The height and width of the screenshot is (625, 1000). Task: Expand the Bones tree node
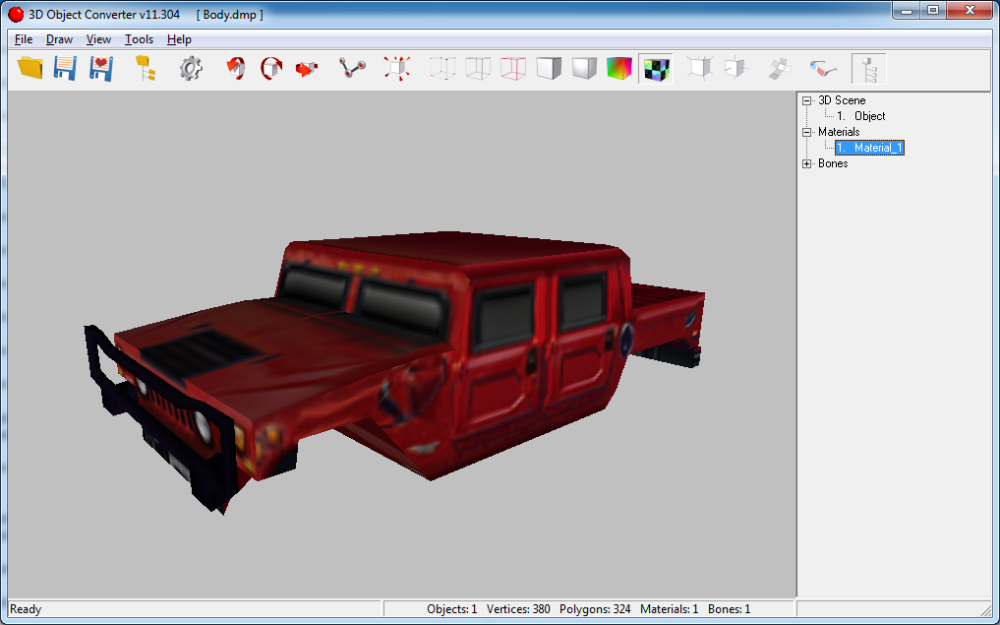pos(806,163)
